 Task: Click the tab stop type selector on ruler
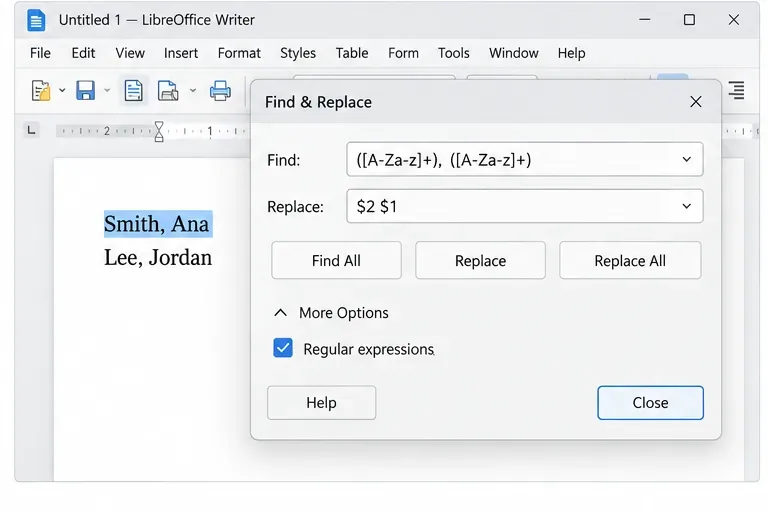(x=31, y=130)
